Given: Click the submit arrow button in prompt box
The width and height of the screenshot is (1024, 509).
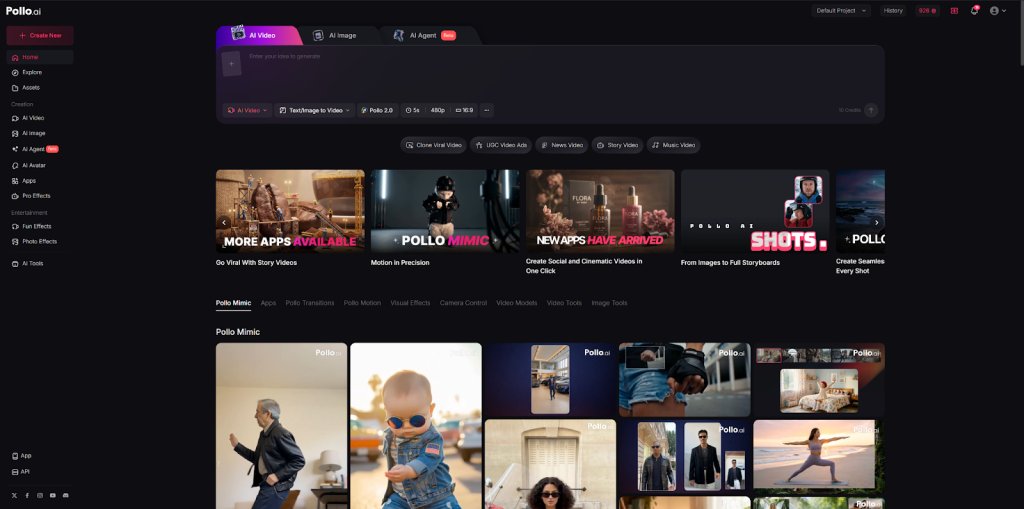Looking at the screenshot, I should coord(871,110).
